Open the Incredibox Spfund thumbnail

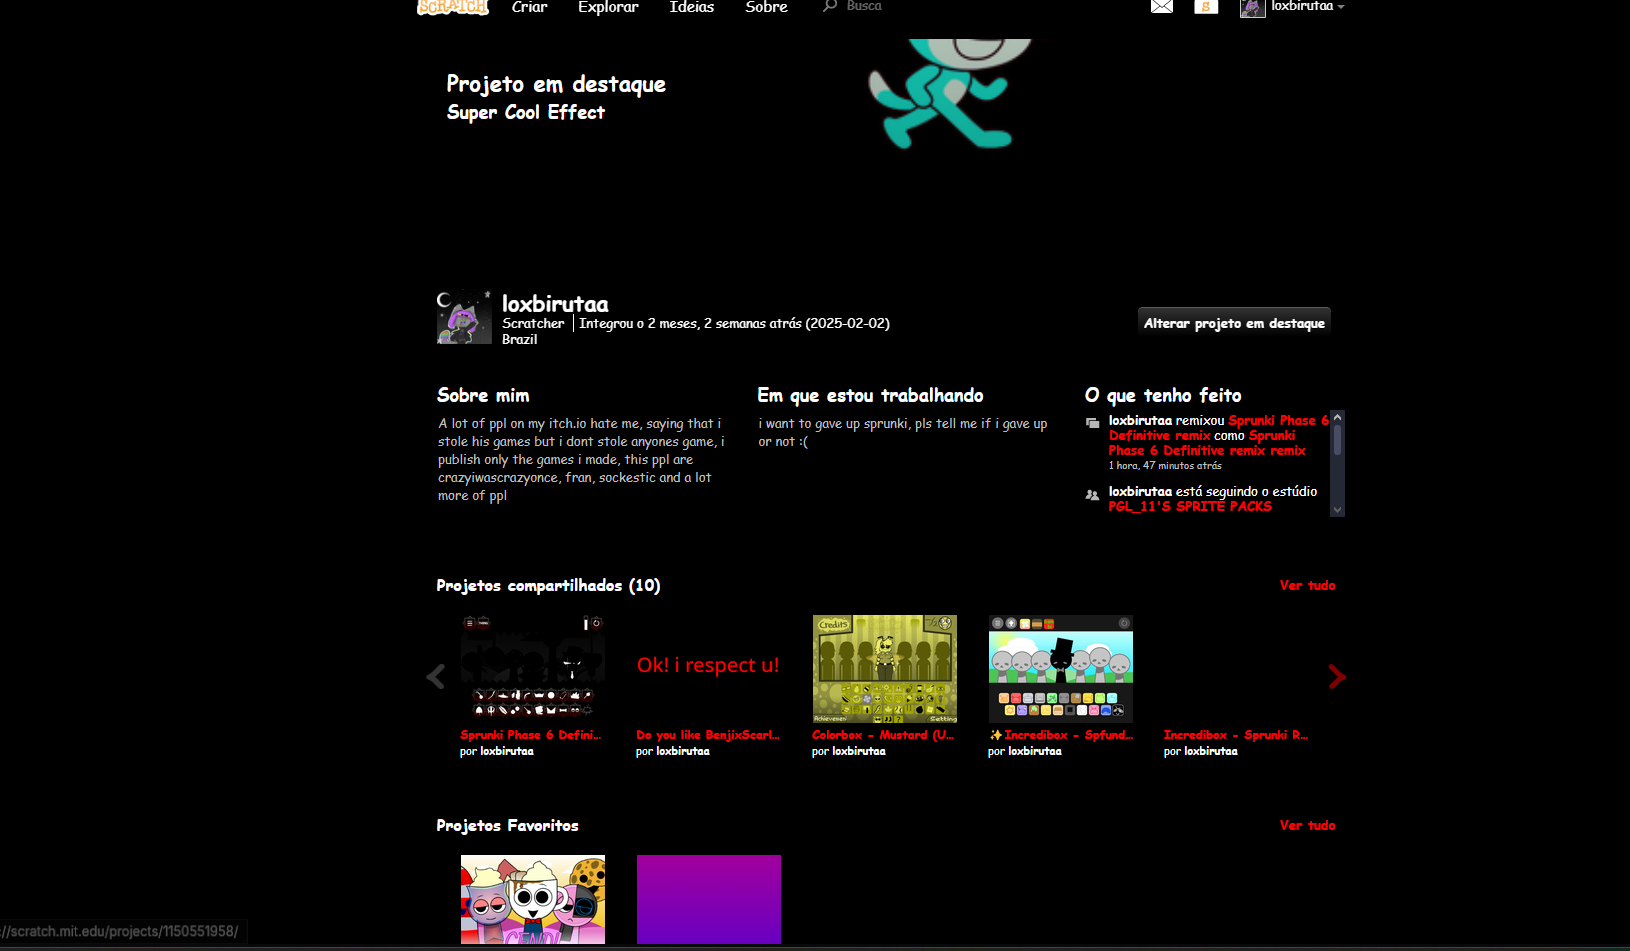[x=1061, y=669]
